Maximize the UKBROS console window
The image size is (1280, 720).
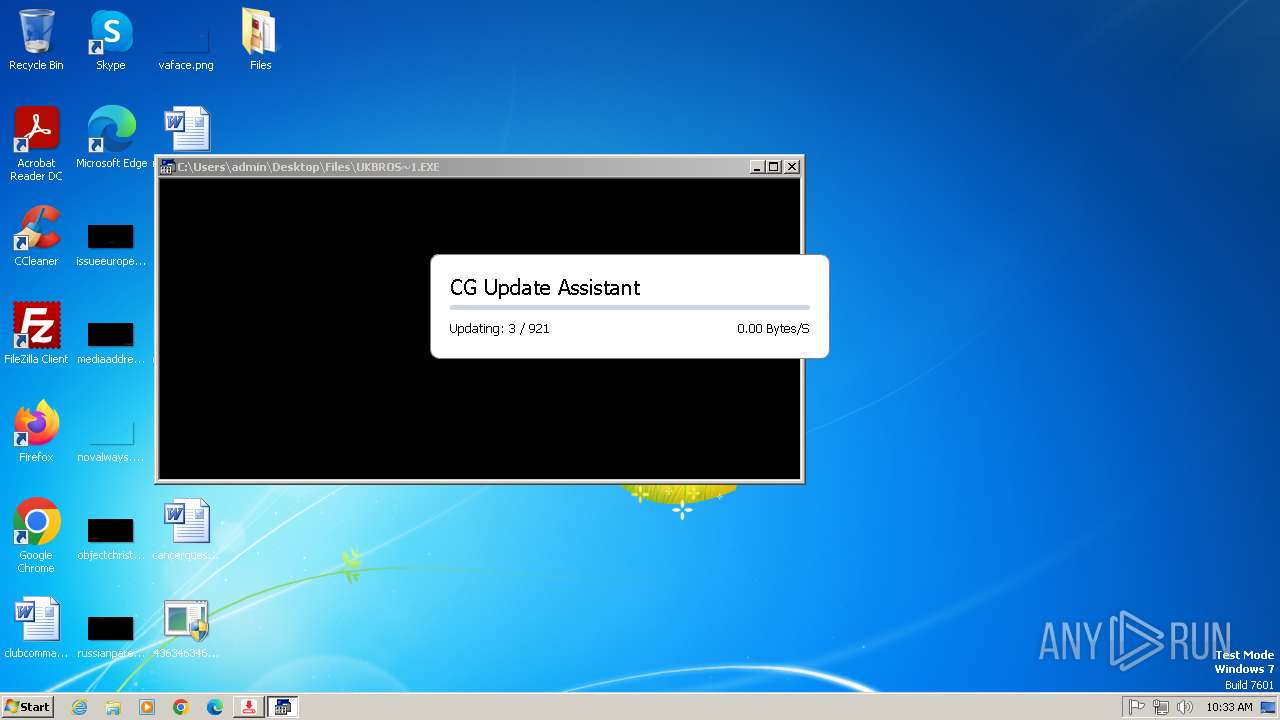(774, 167)
